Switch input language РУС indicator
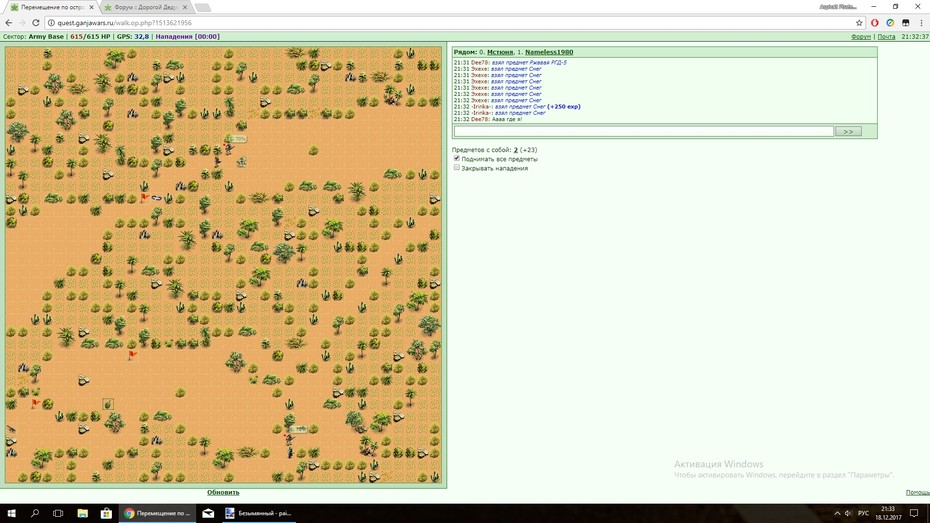This screenshot has width=930, height=523. click(864, 513)
